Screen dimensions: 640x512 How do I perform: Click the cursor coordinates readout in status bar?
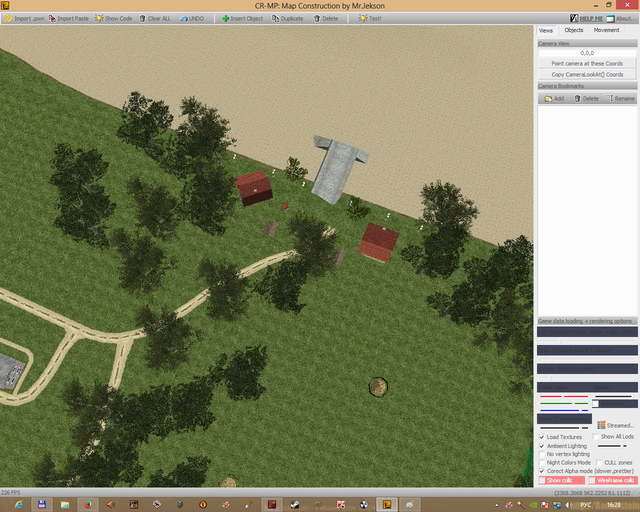[x=592, y=493]
